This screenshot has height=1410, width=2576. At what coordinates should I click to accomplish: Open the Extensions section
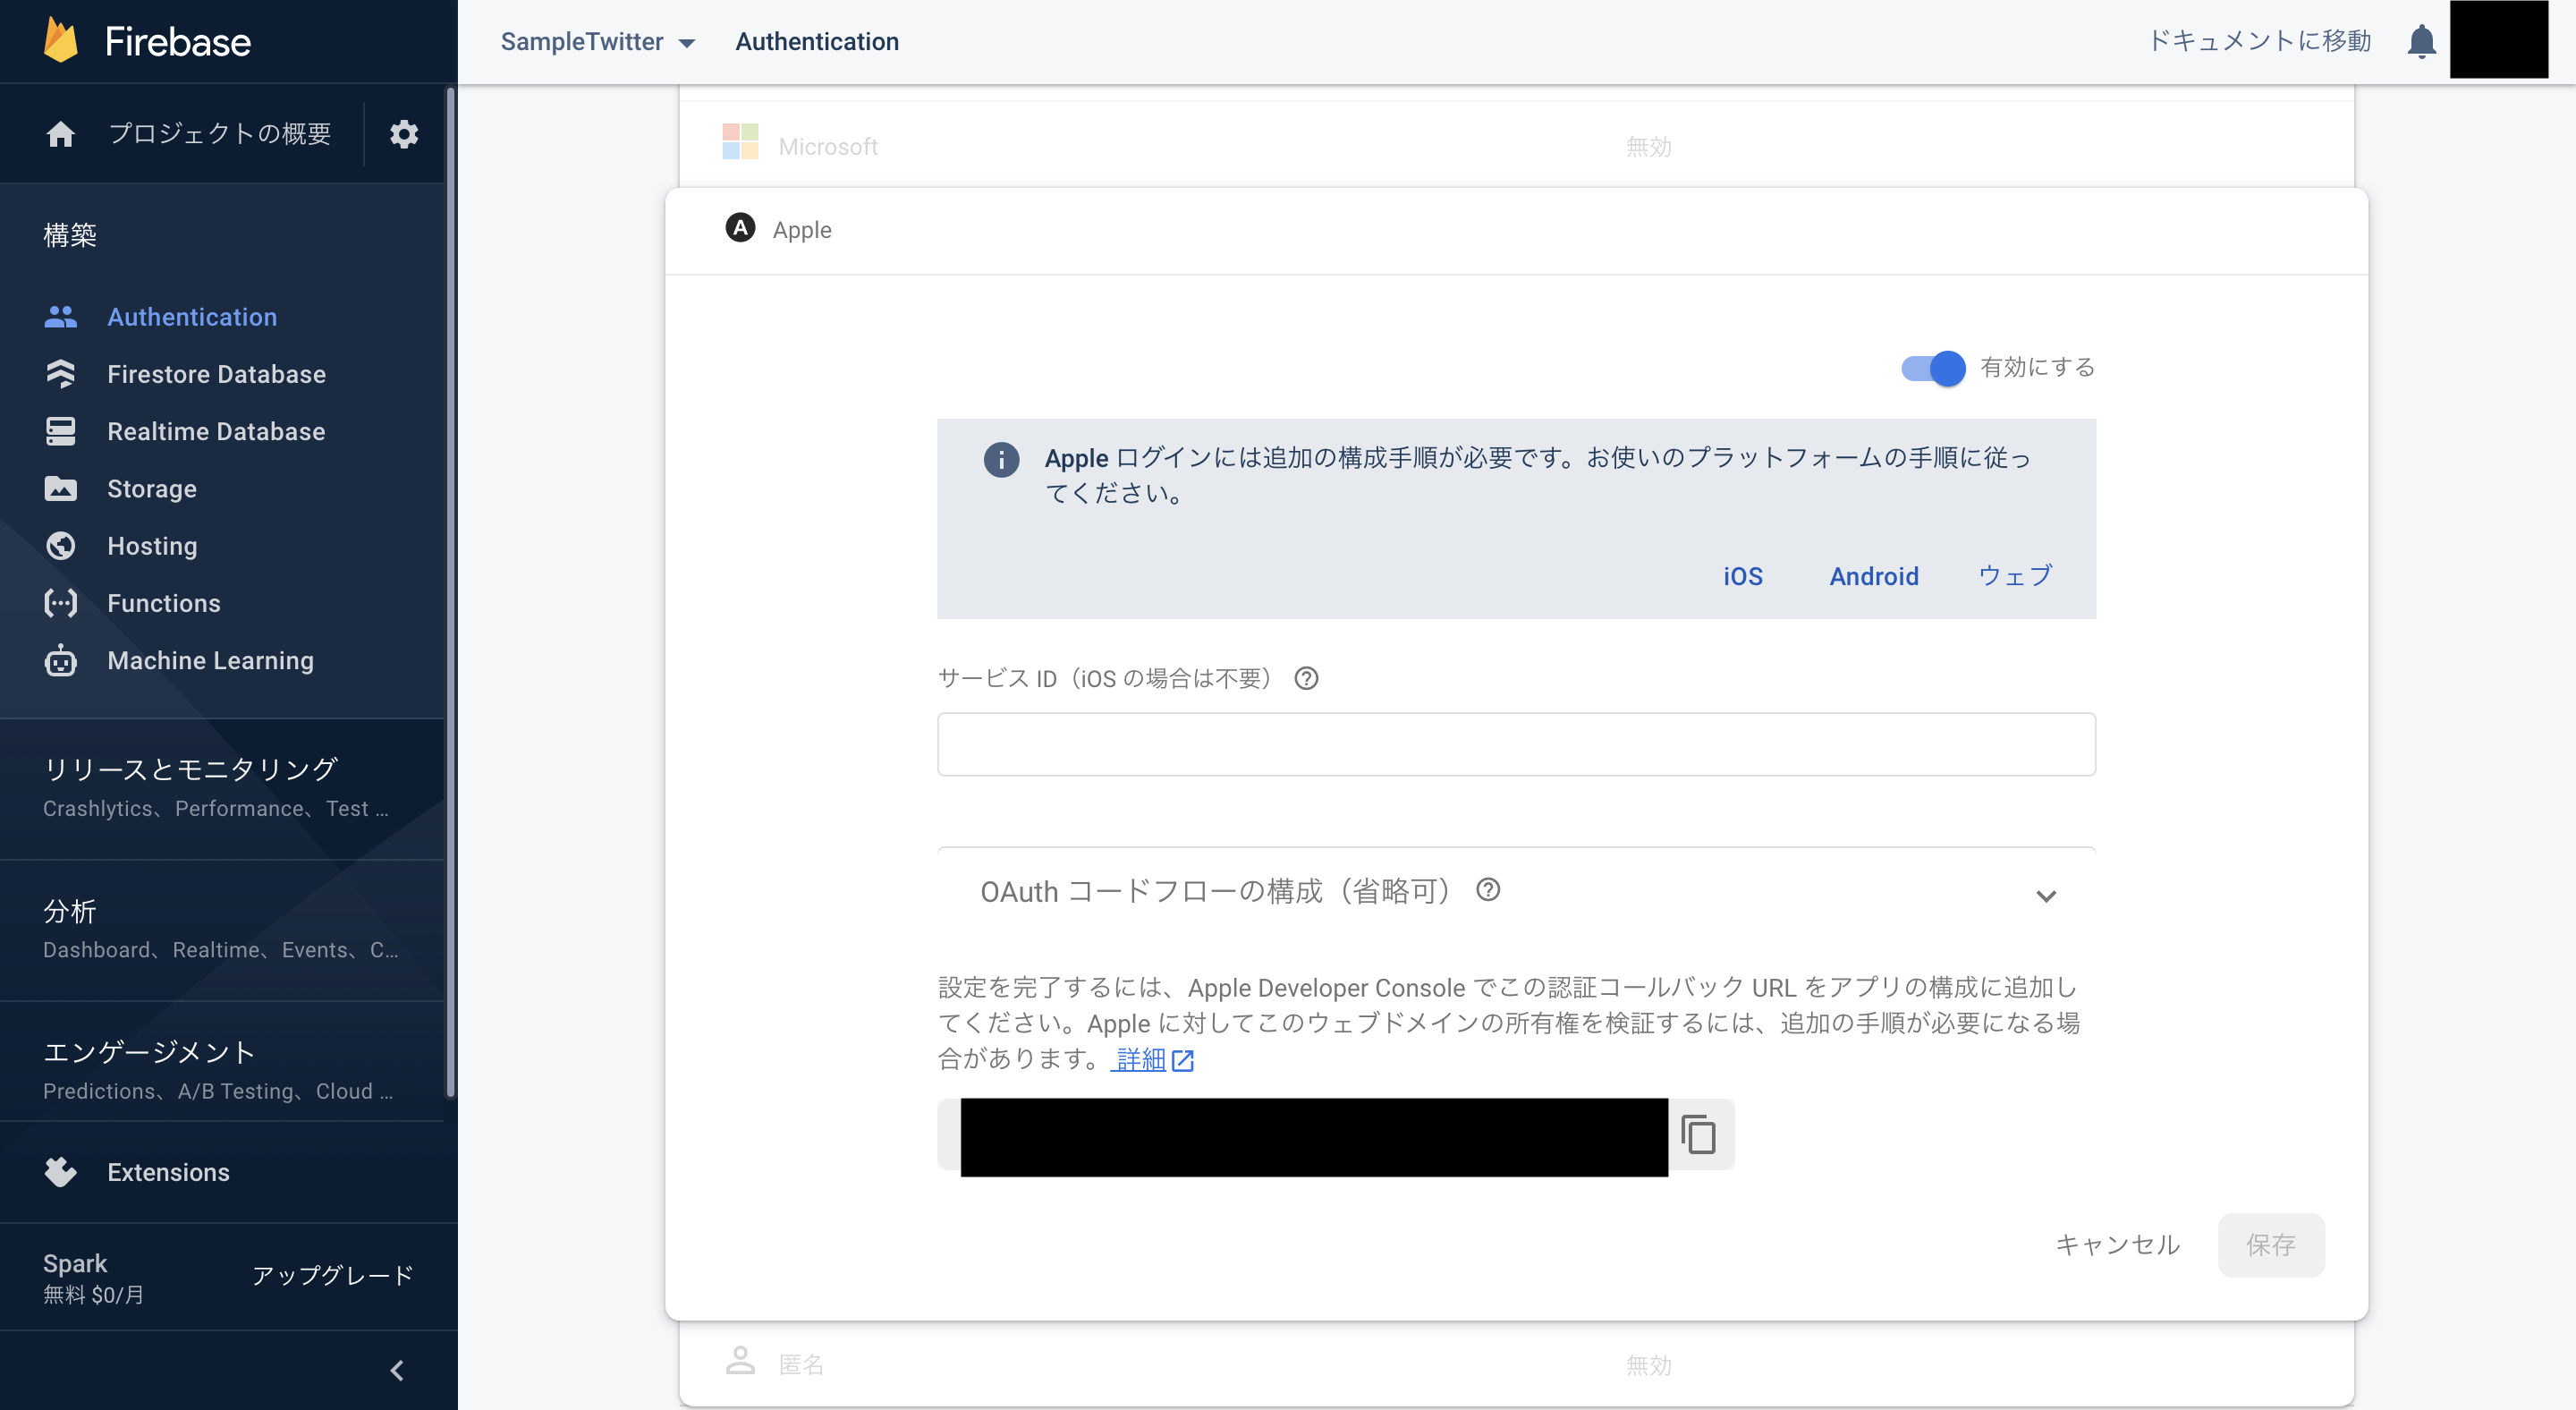point(168,1172)
